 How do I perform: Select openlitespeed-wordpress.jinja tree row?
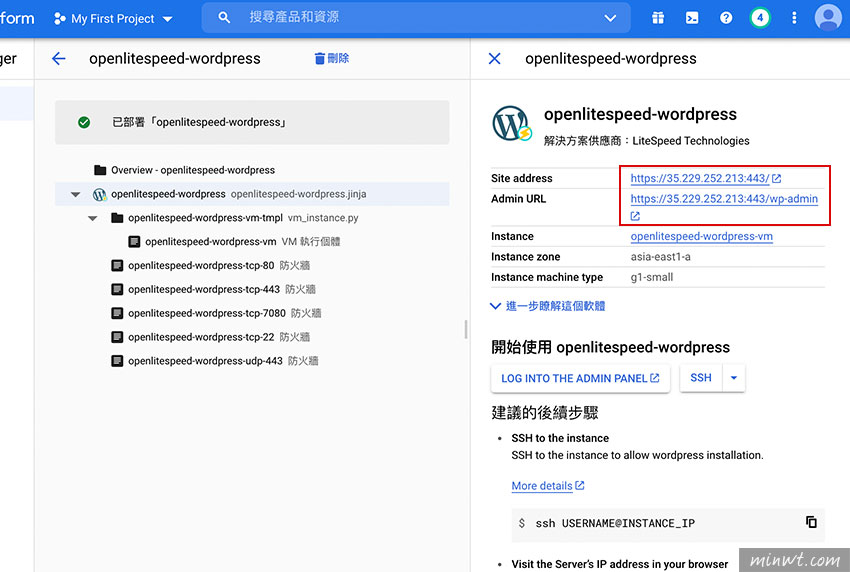pos(252,194)
